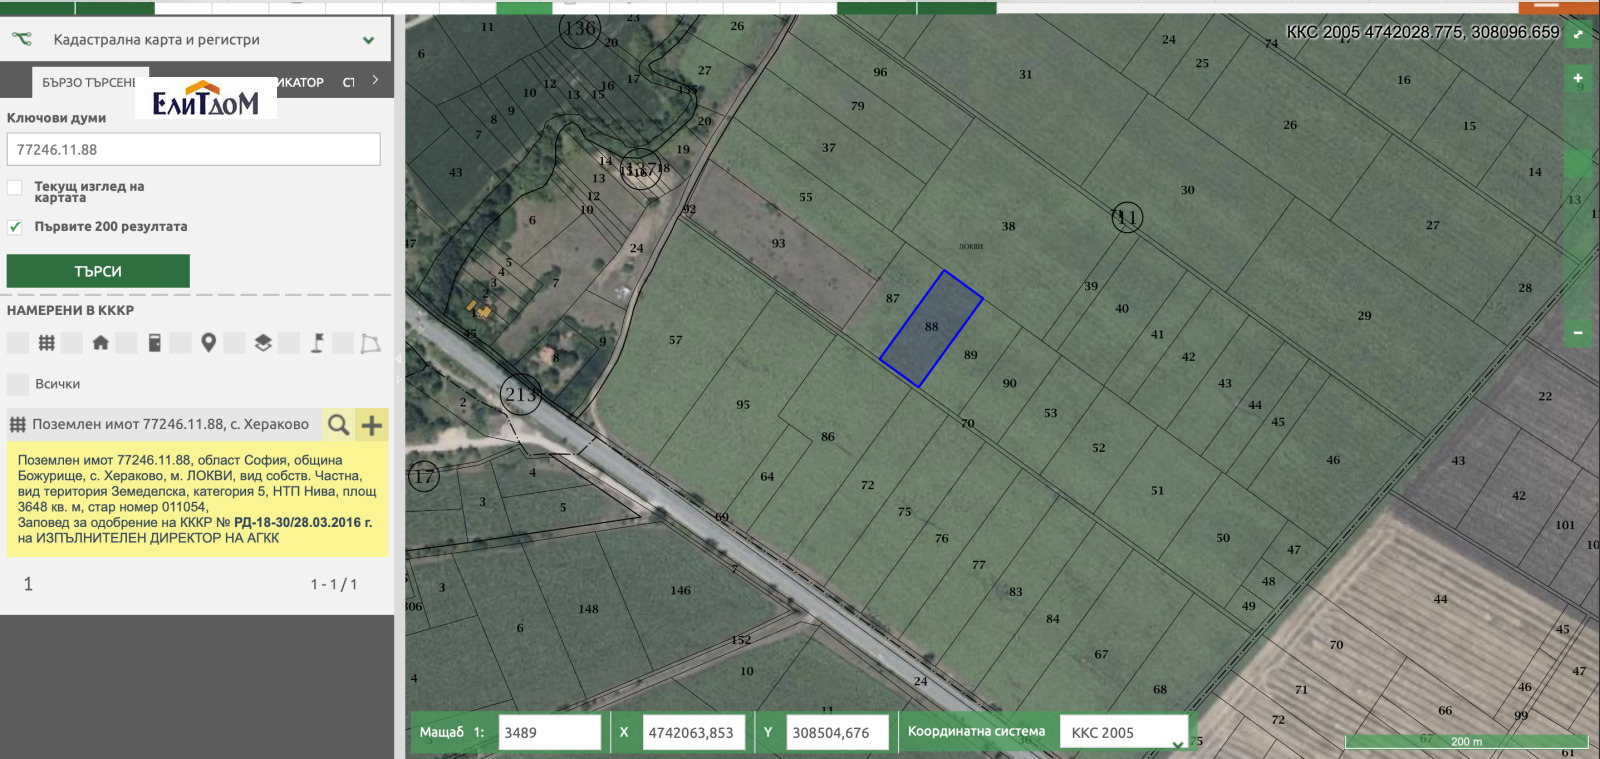
Task: Tick the 'Всички' checkbox
Action: click(x=17, y=384)
